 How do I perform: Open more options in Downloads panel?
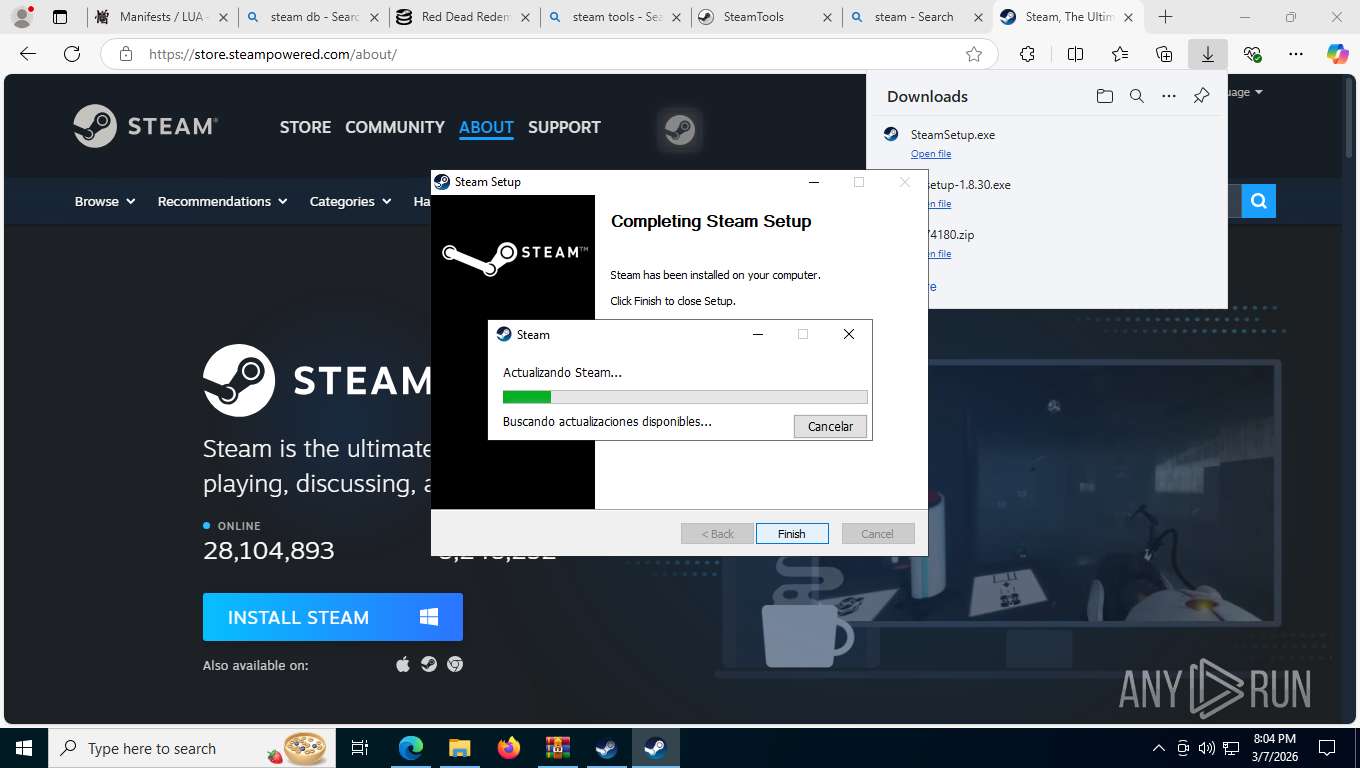point(1169,96)
